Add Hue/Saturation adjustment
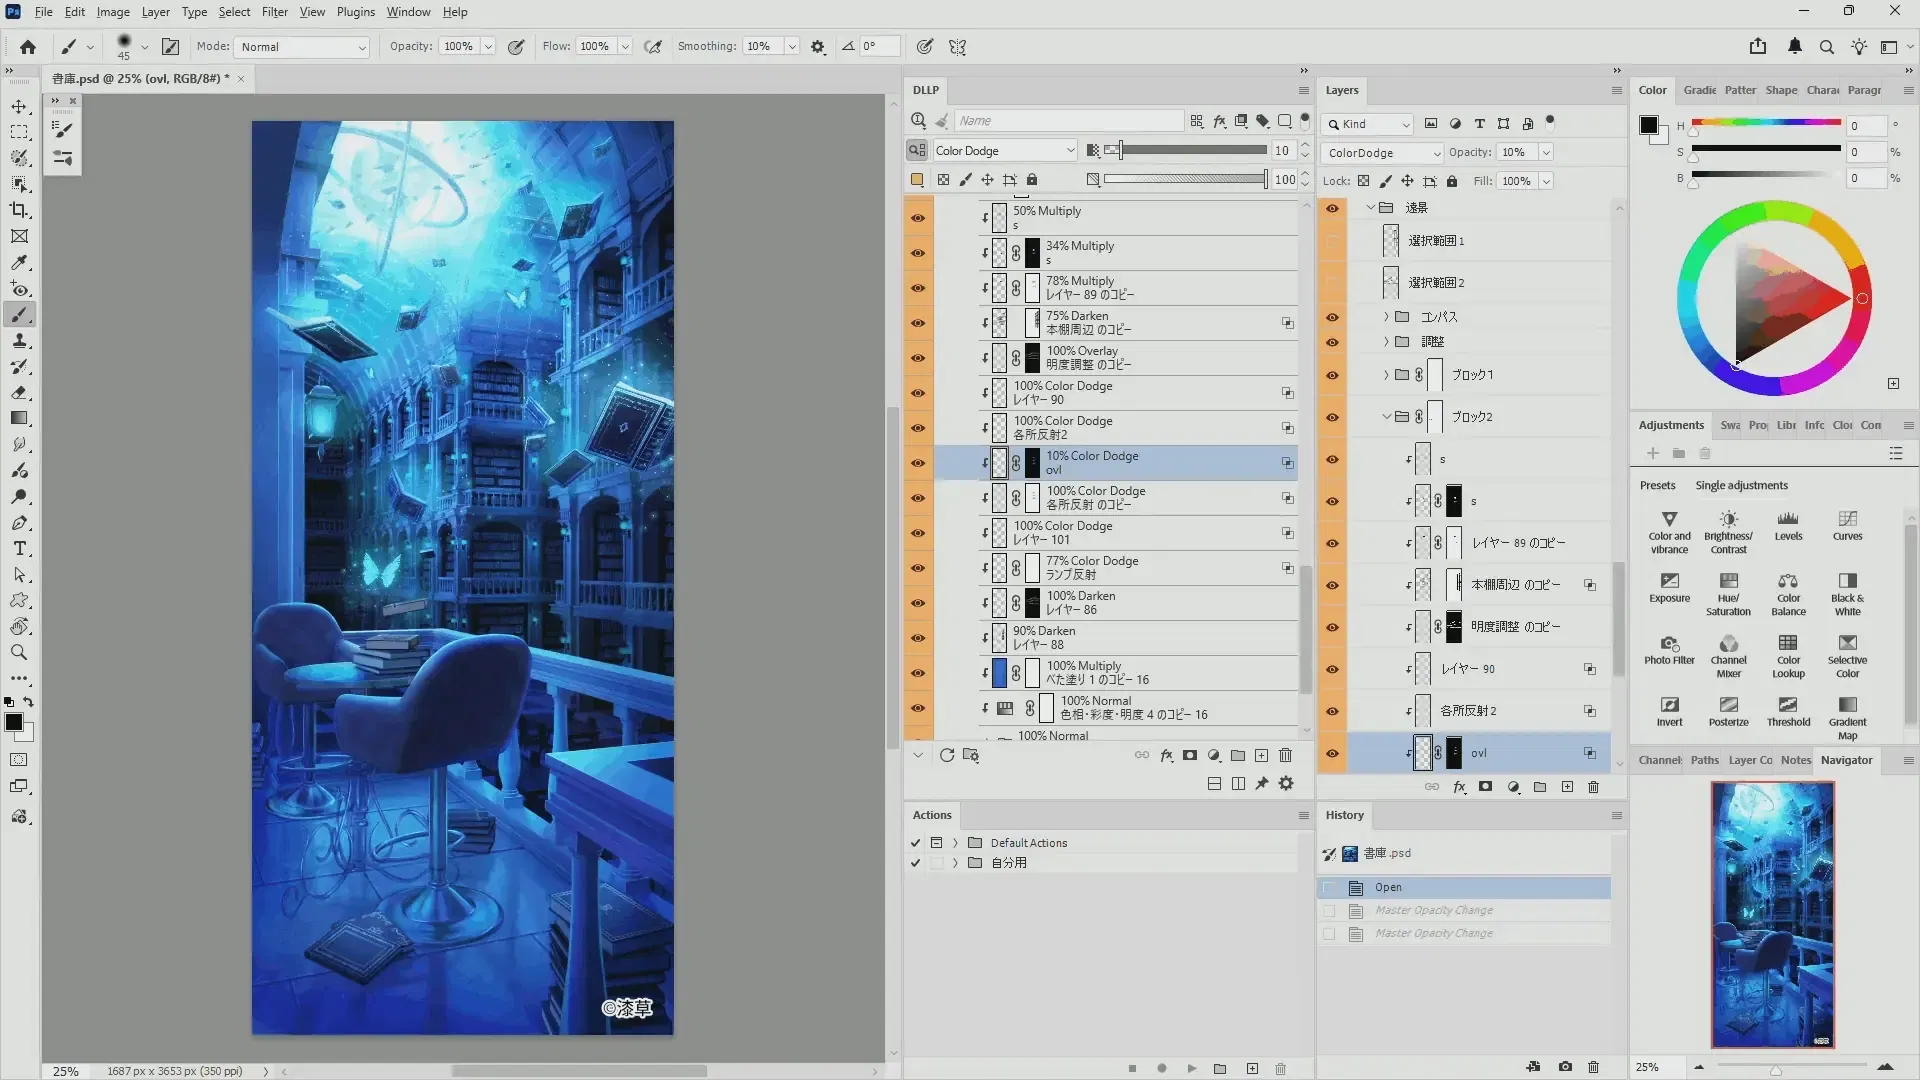 [1728, 594]
